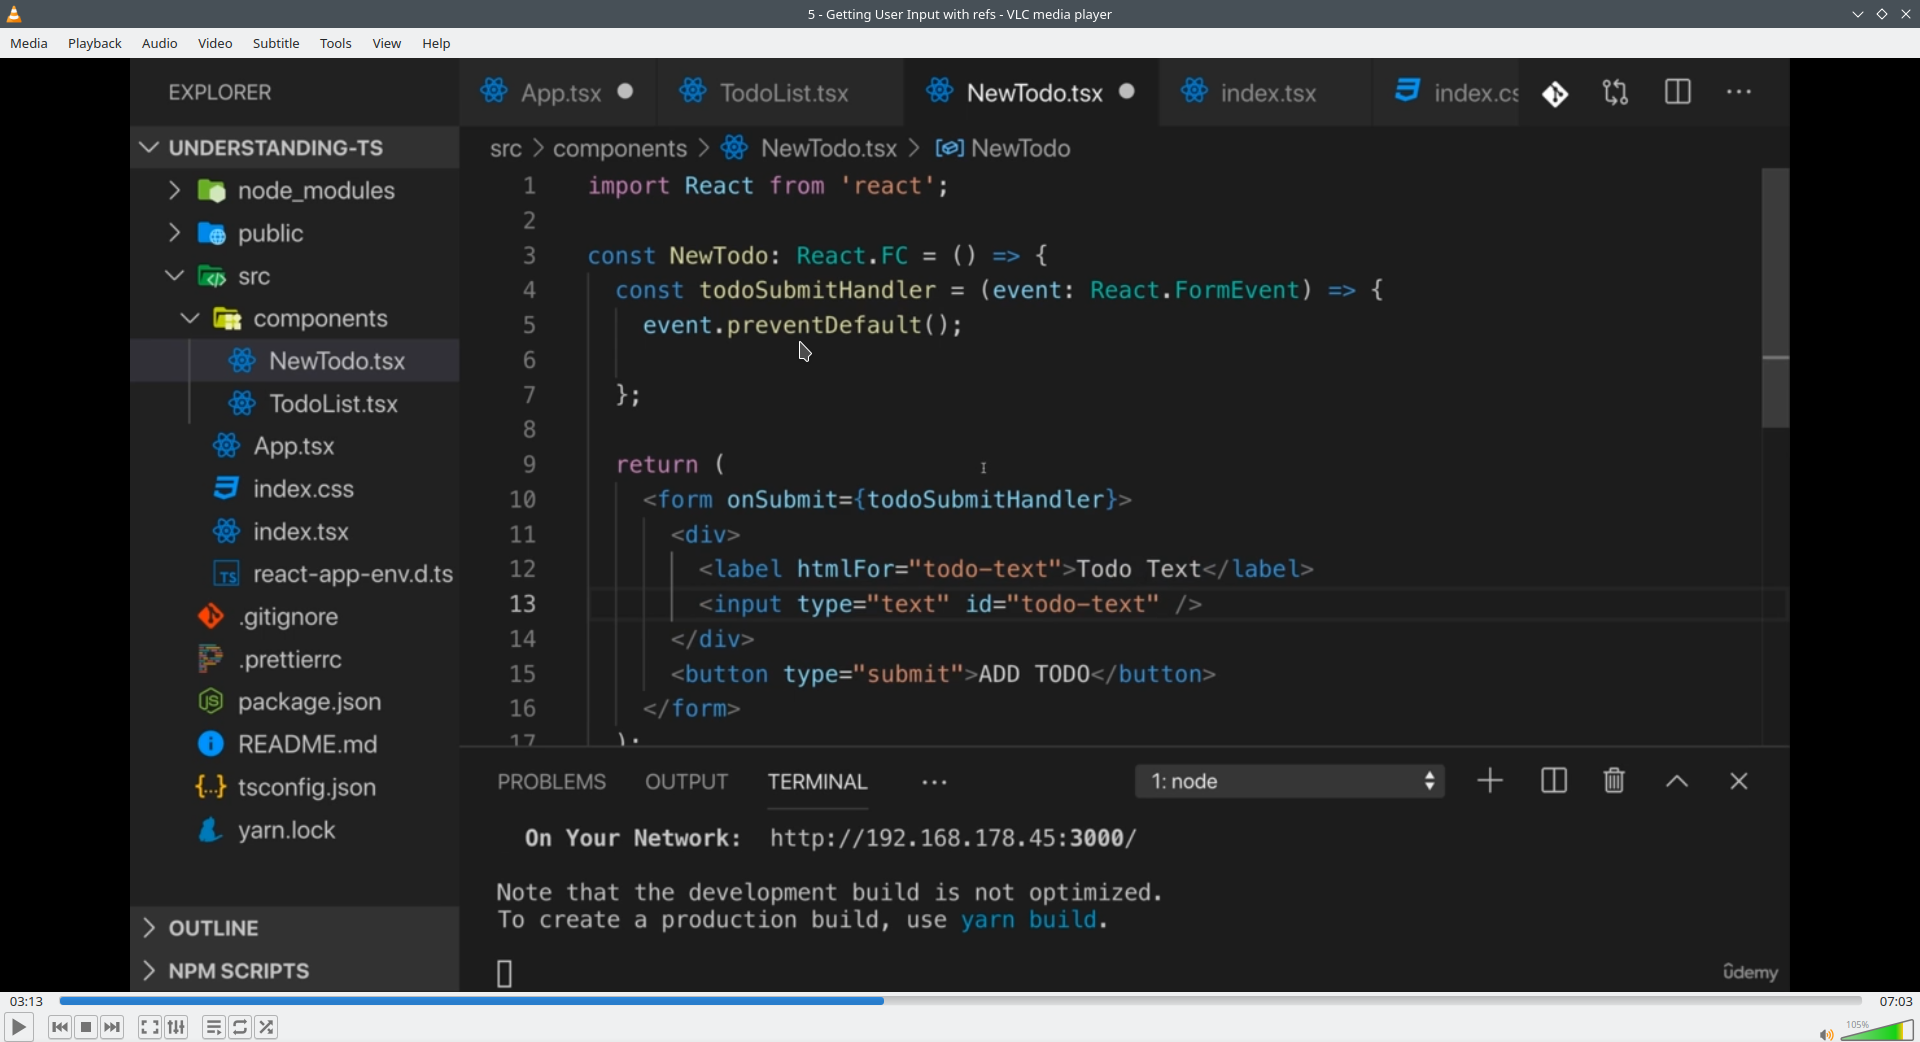Screen dimensions: 1920x1042
Task: Open tsconfig.json in the explorer
Action: pos(295,788)
